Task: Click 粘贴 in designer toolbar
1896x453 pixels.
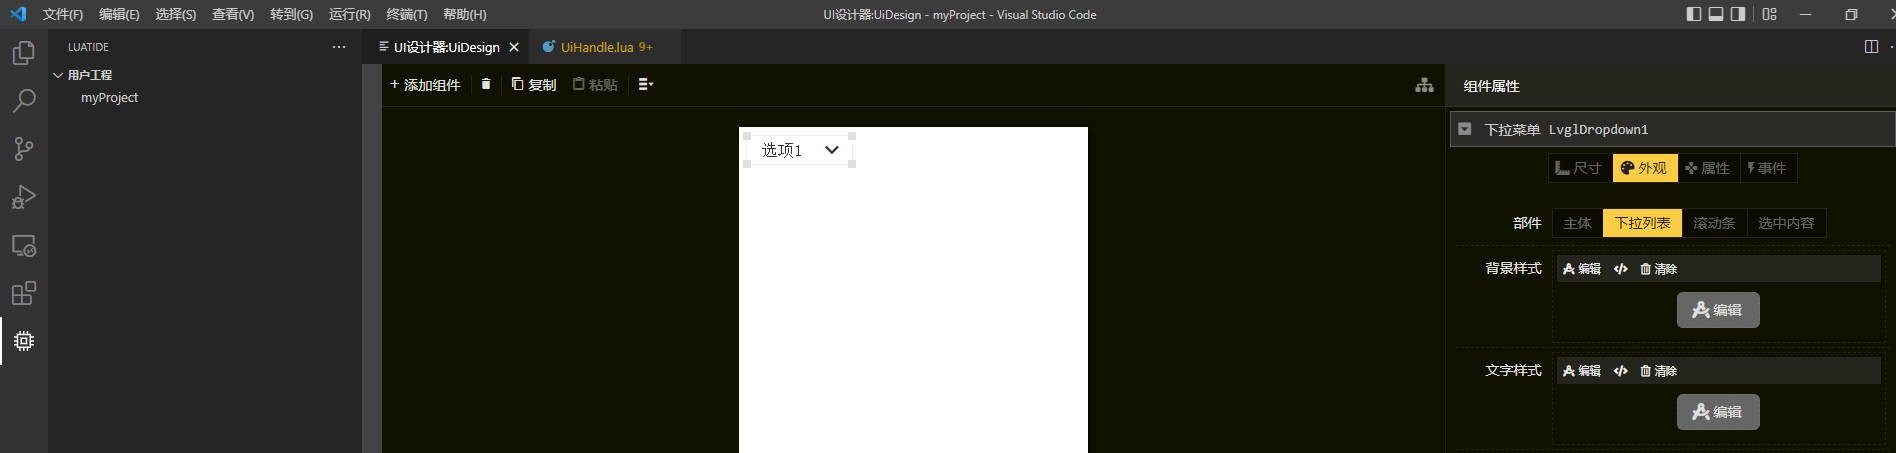Action: tap(595, 85)
